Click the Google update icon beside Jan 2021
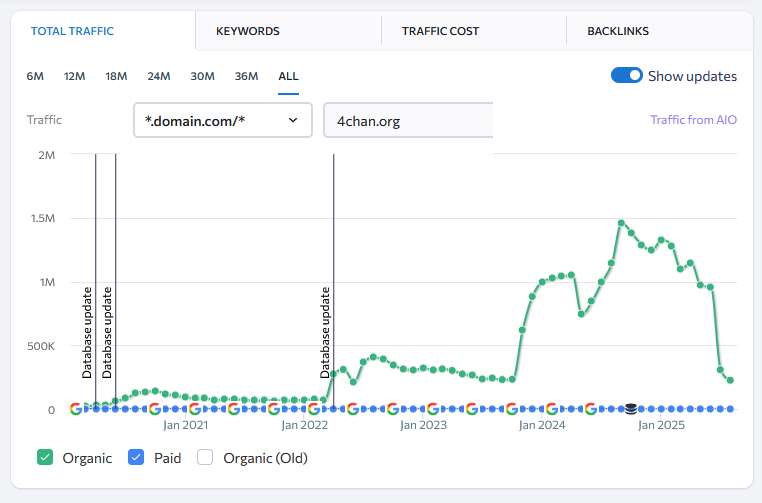This screenshot has width=762, height=503. [x=195, y=409]
